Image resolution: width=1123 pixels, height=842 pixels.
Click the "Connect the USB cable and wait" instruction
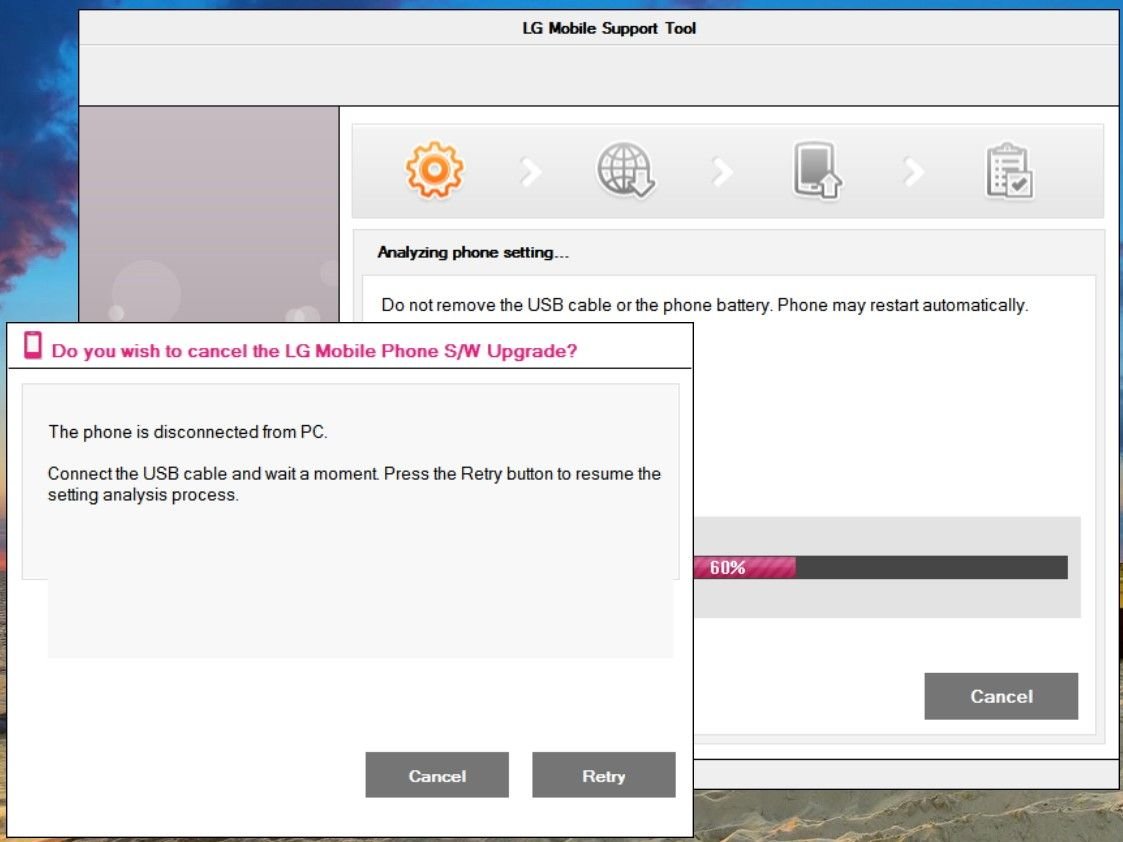point(354,484)
